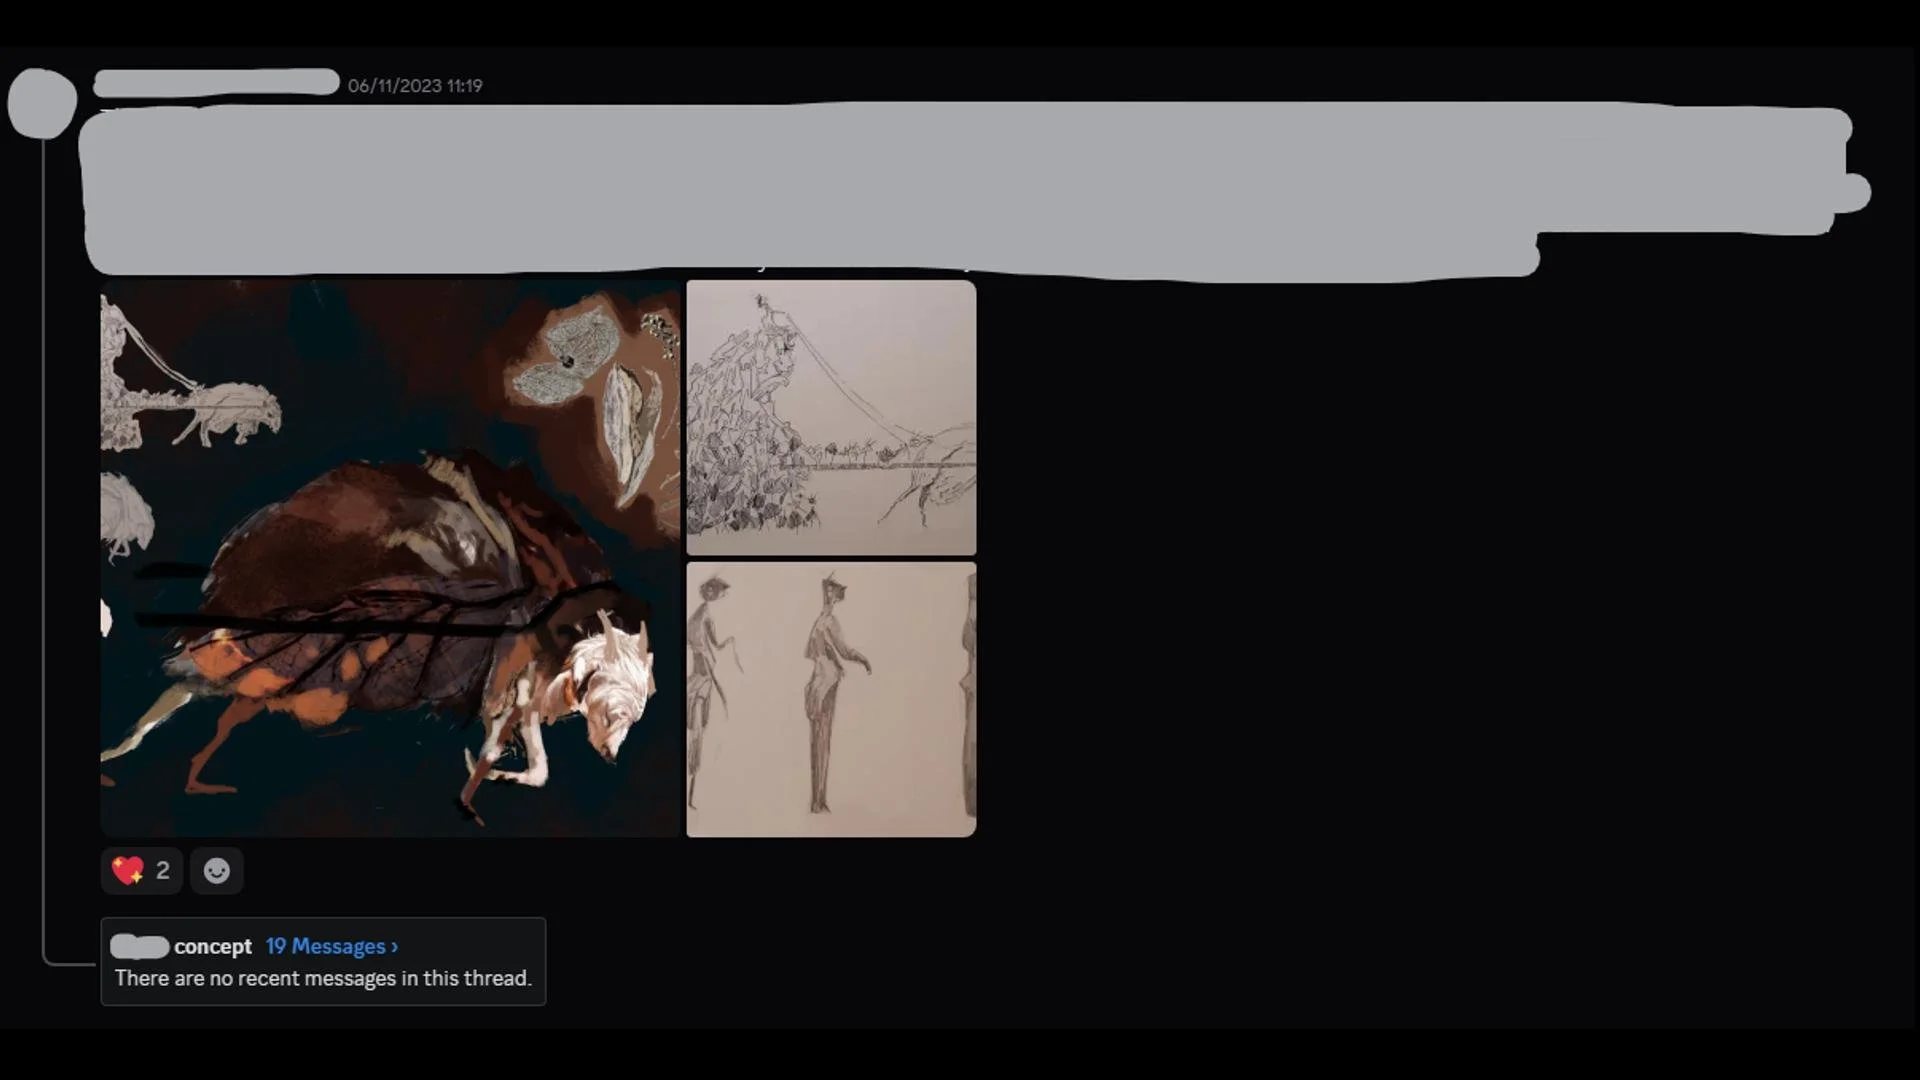The width and height of the screenshot is (1920, 1080).
Task: Toggle the sparkling heart reaction
Action: (128, 871)
